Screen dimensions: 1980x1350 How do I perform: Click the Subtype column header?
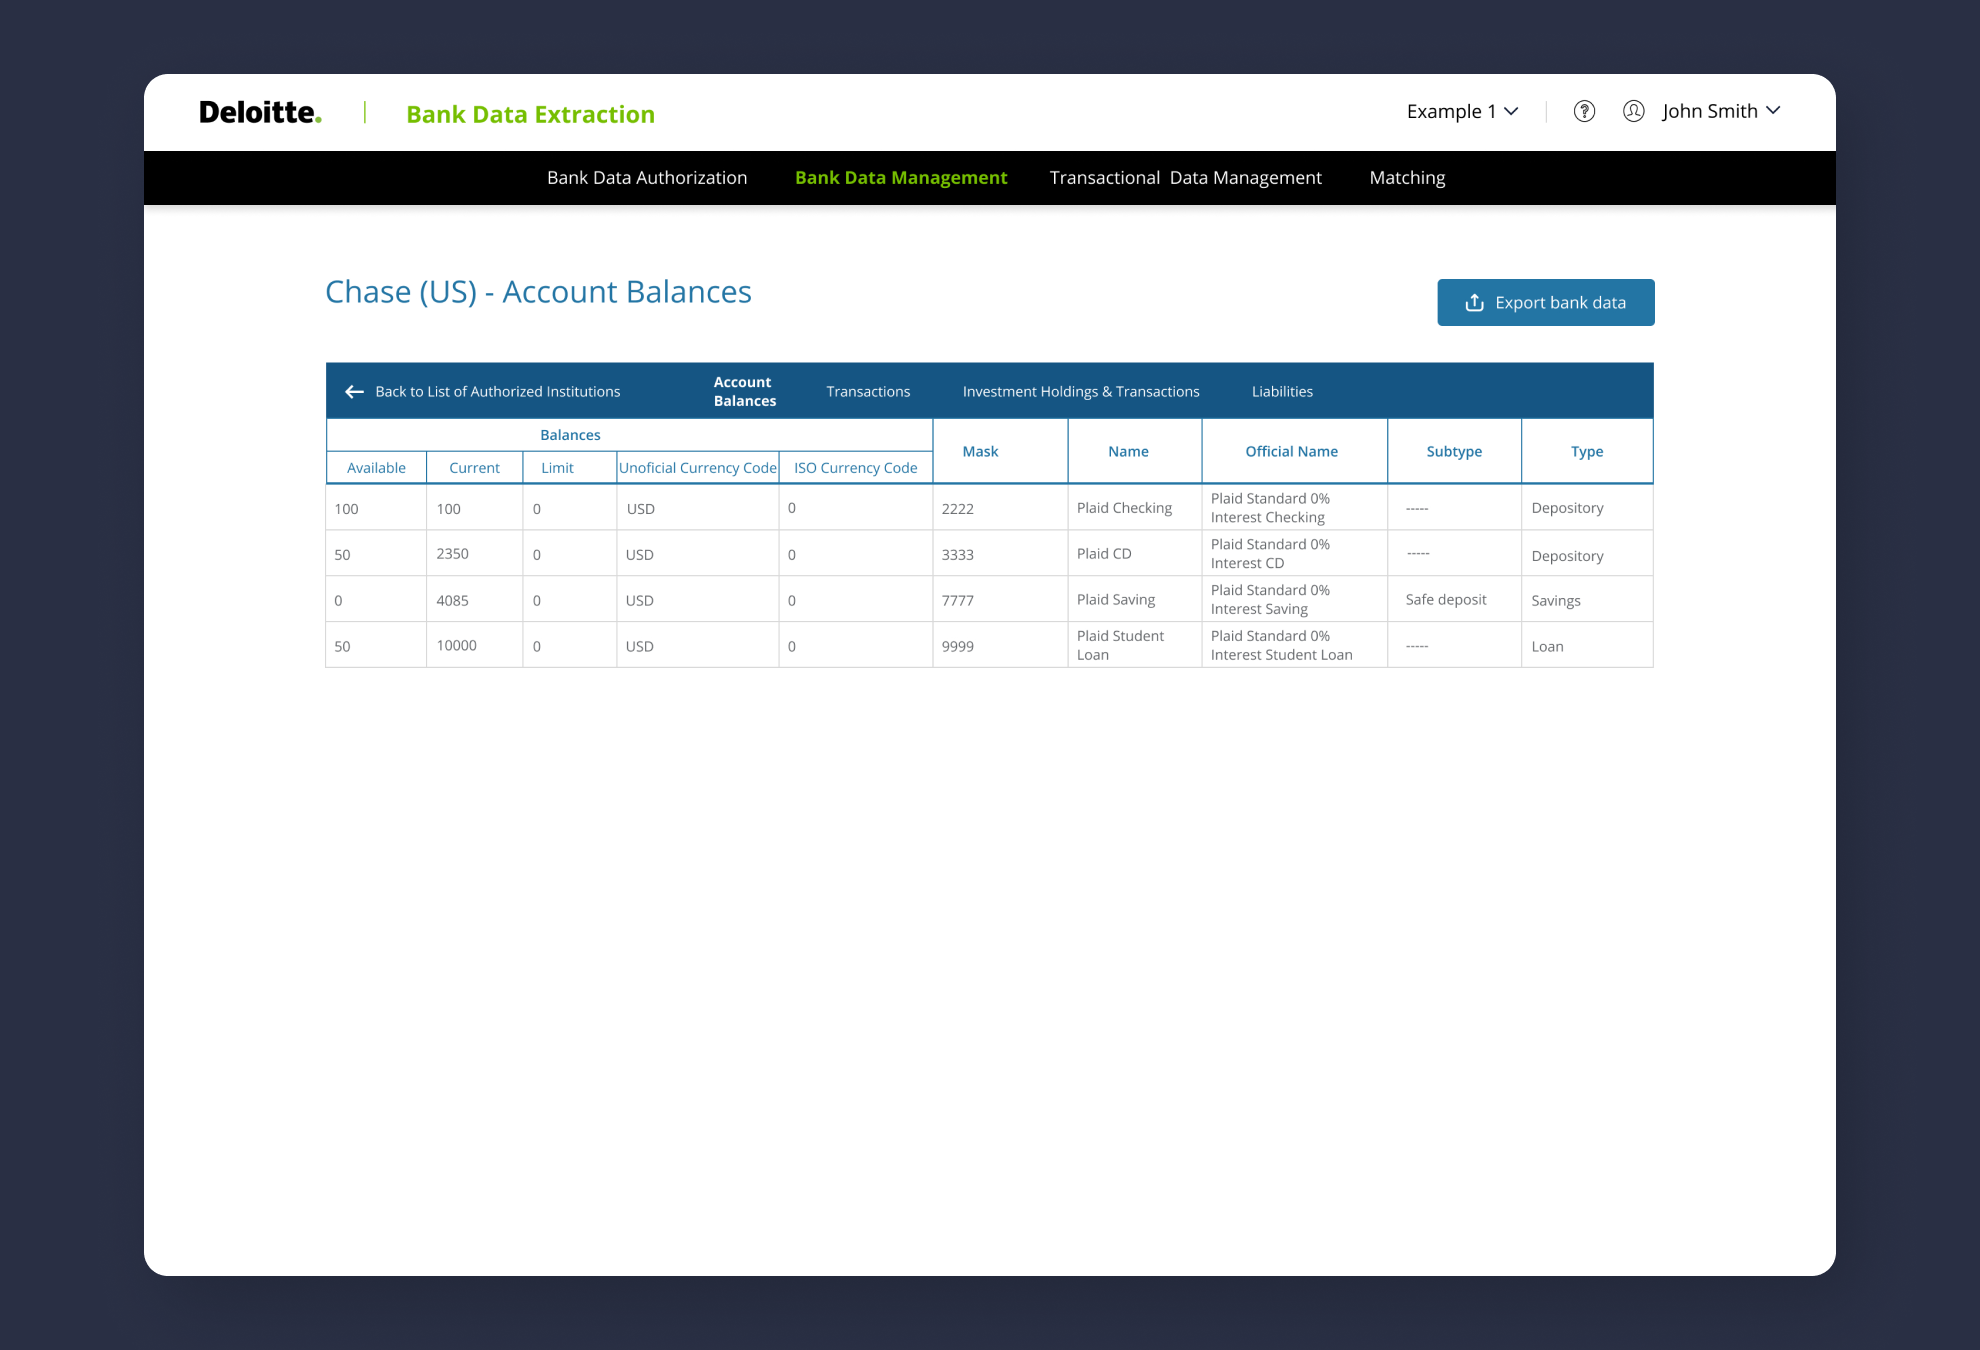[x=1454, y=452]
